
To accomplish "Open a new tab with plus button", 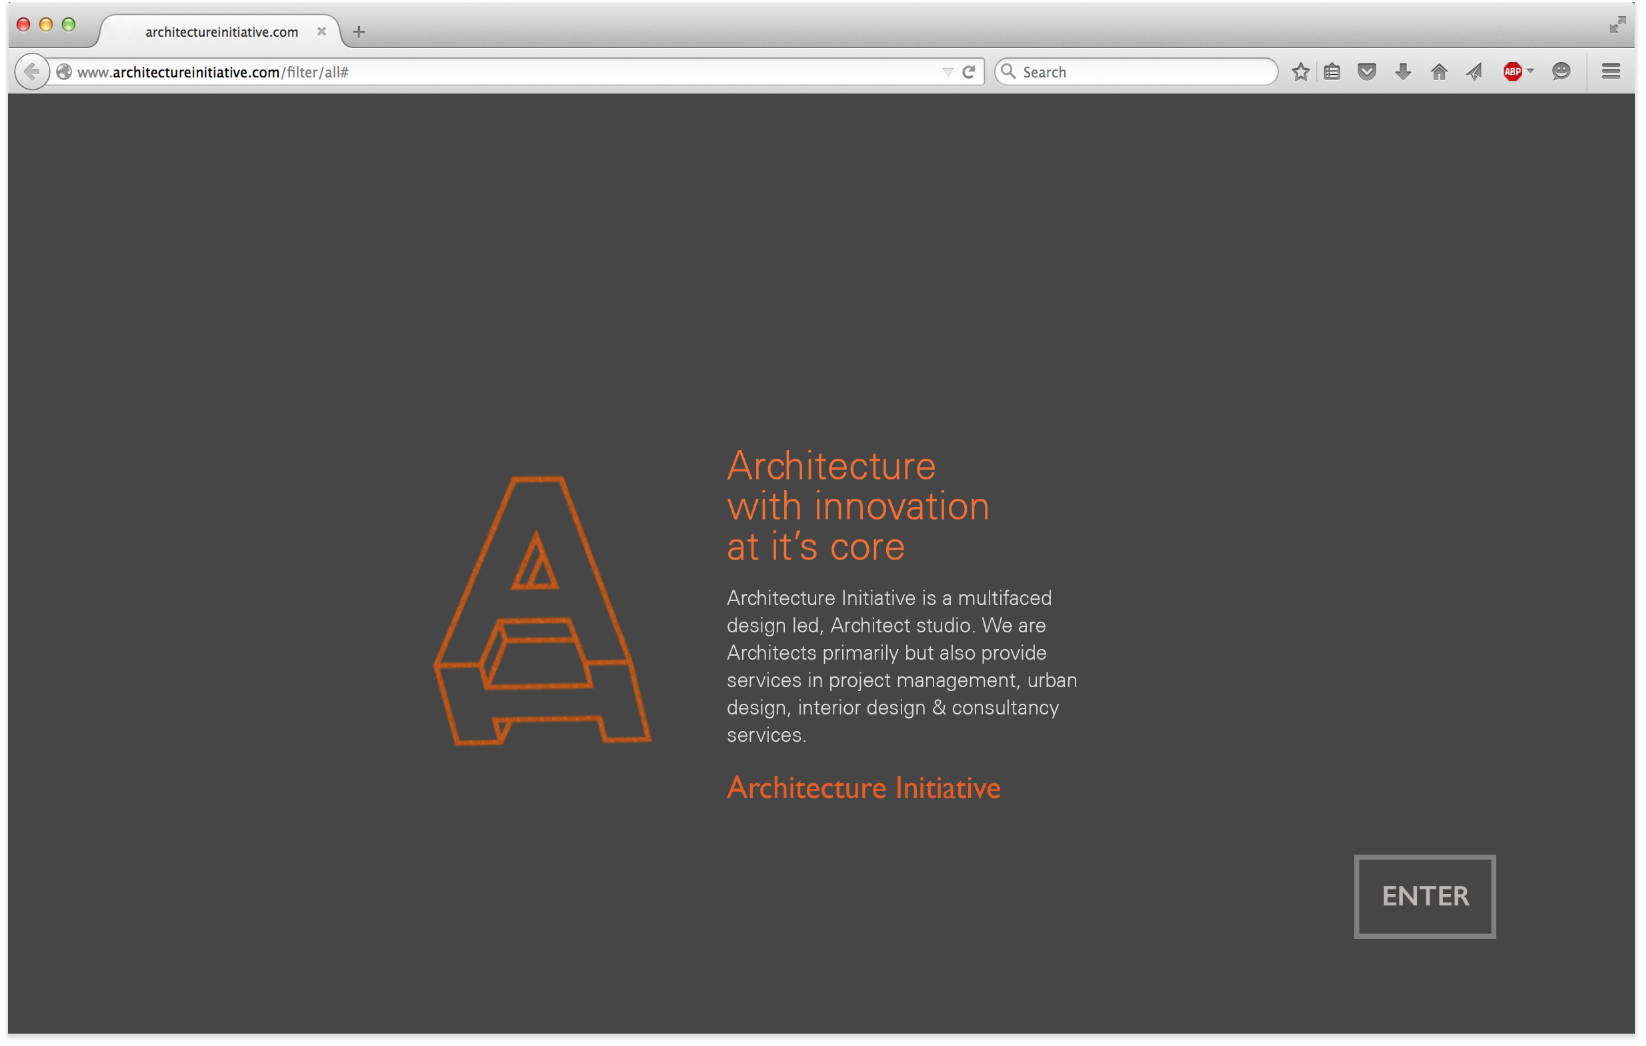I will click(359, 32).
